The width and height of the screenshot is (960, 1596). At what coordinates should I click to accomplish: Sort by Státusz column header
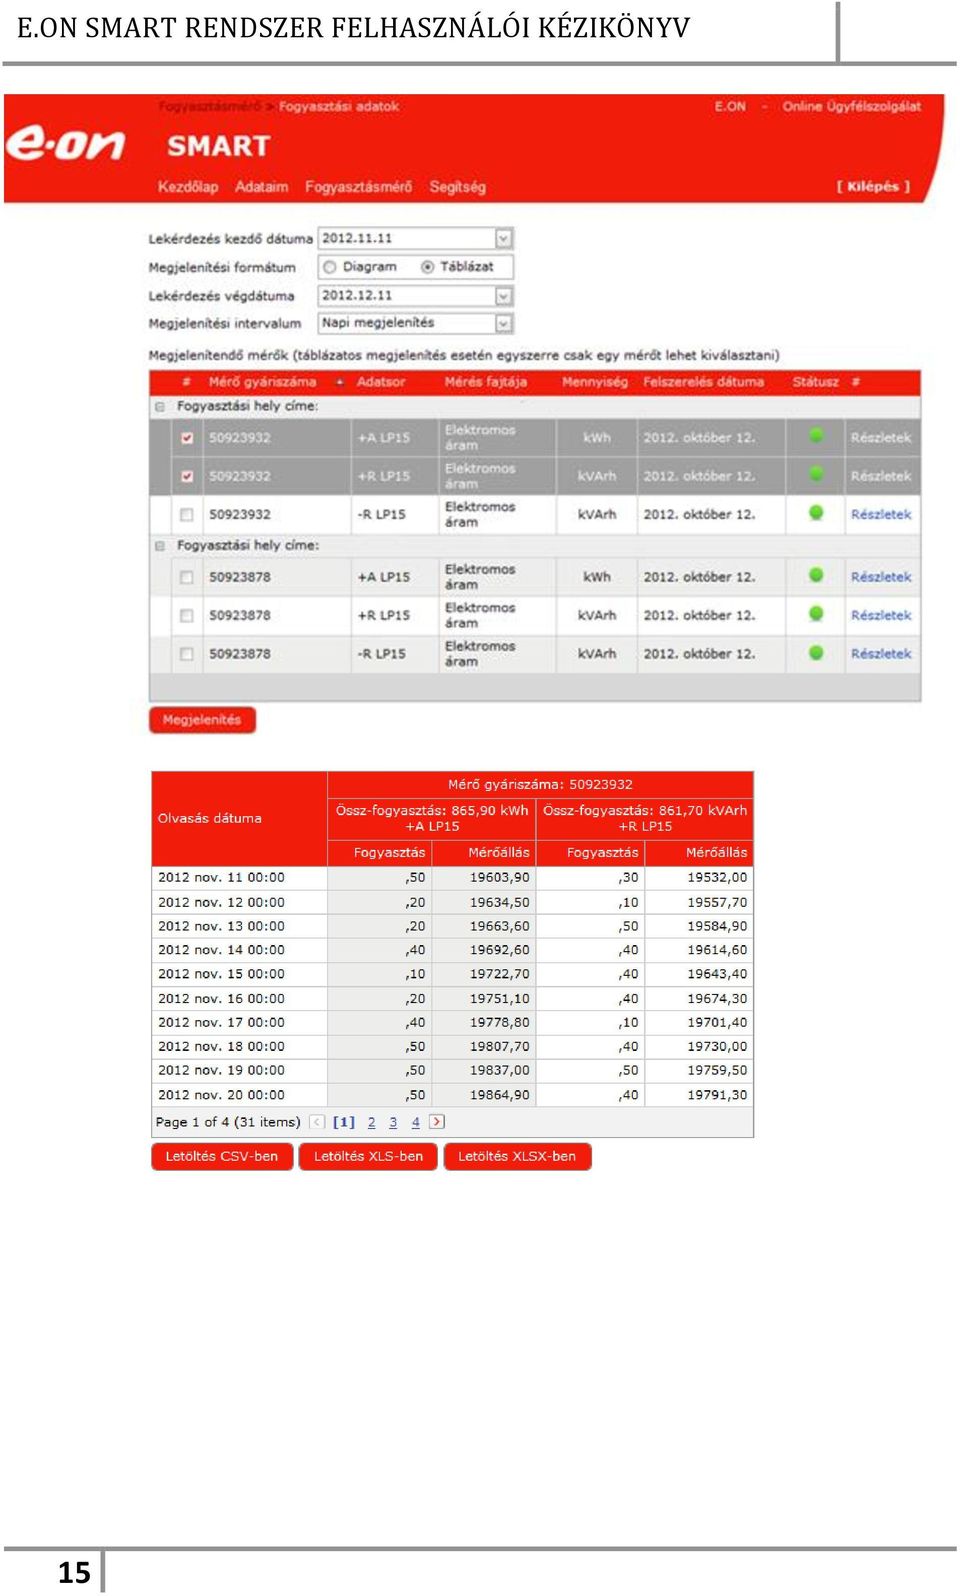coord(816,382)
